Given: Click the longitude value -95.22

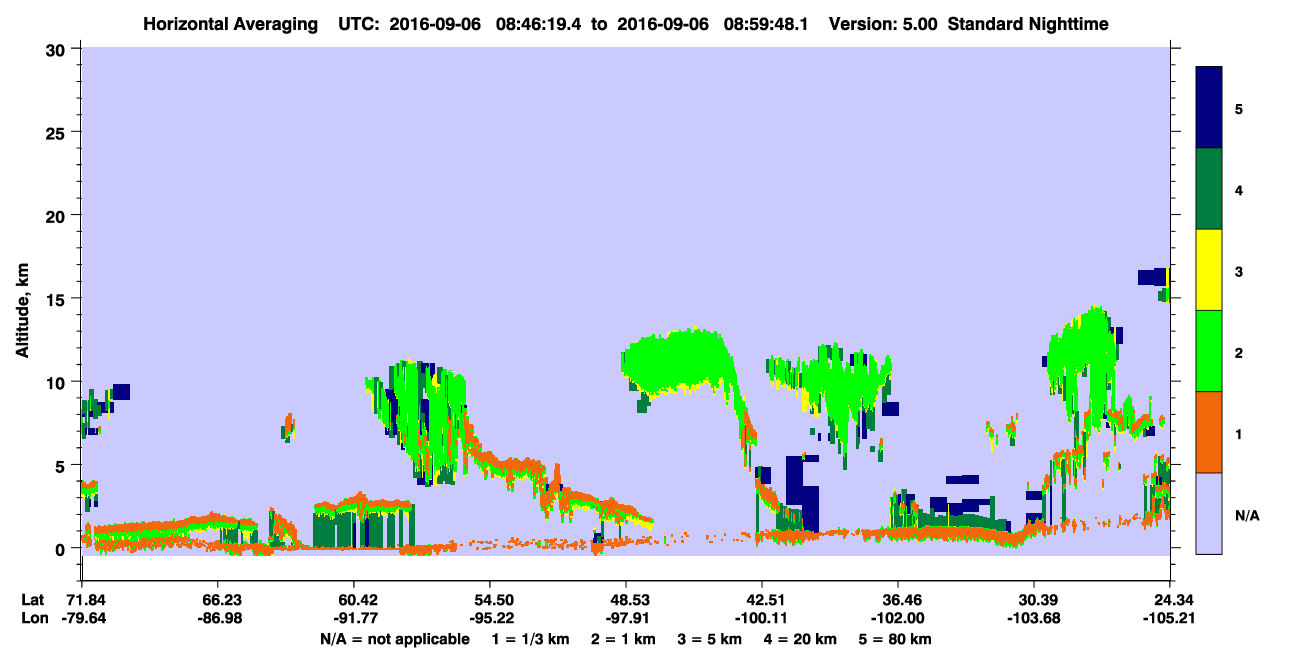Looking at the screenshot, I should coord(490,619).
